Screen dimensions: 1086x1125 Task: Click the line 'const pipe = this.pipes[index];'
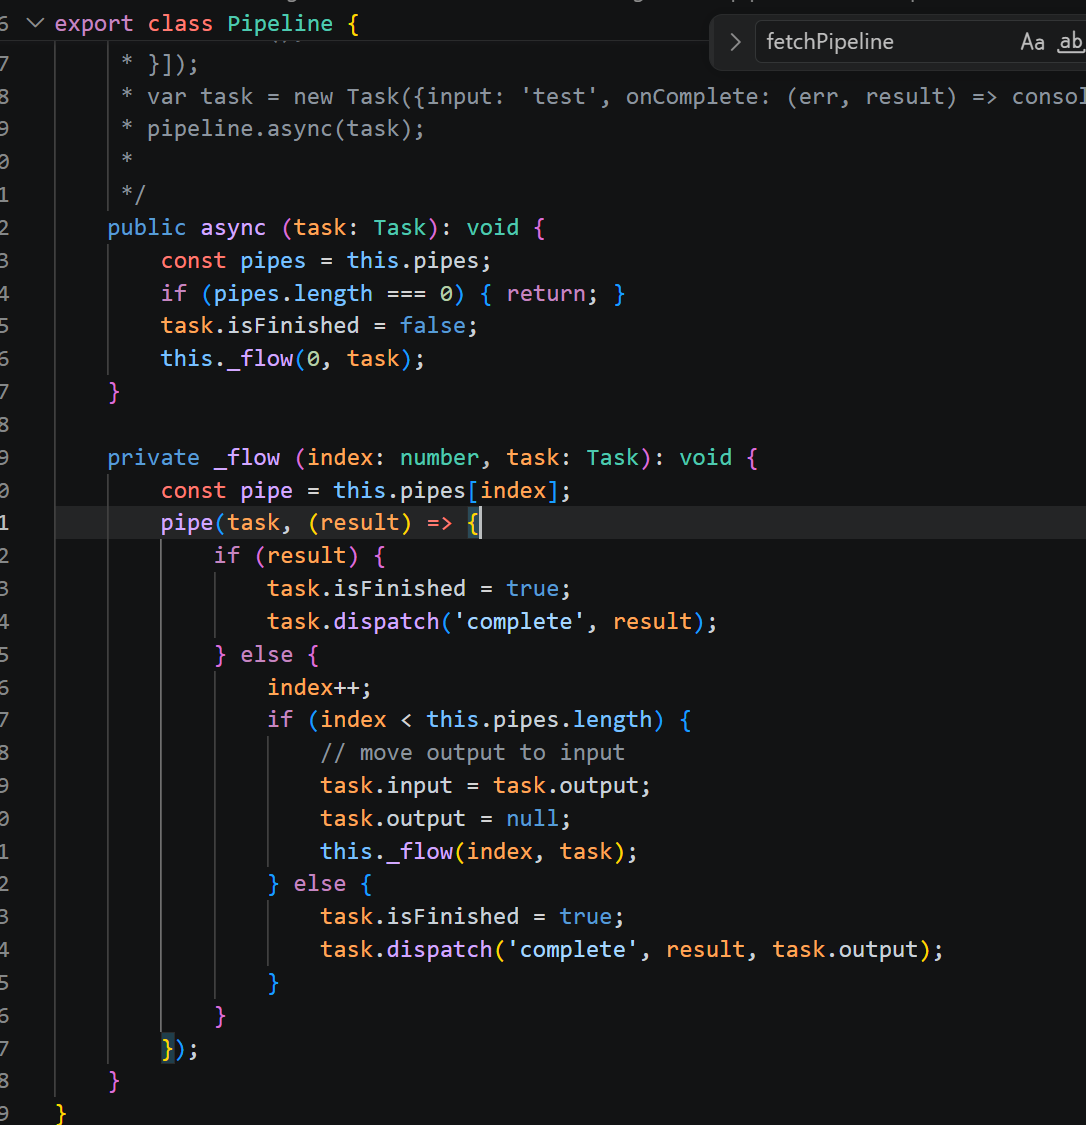(366, 491)
